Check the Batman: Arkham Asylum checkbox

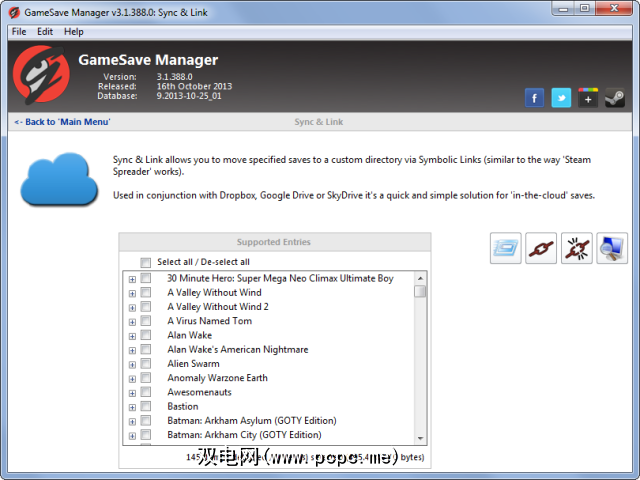[x=146, y=420]
